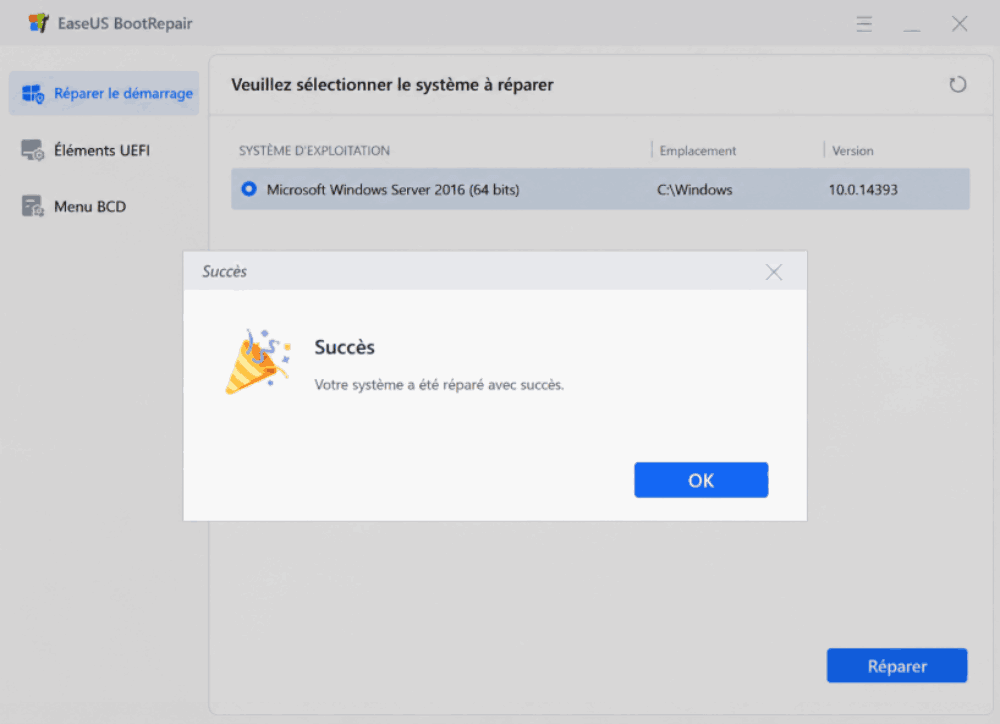Close the Succès dialog with X
This screenshot has height=724, width=1000.
click(774, 272)
